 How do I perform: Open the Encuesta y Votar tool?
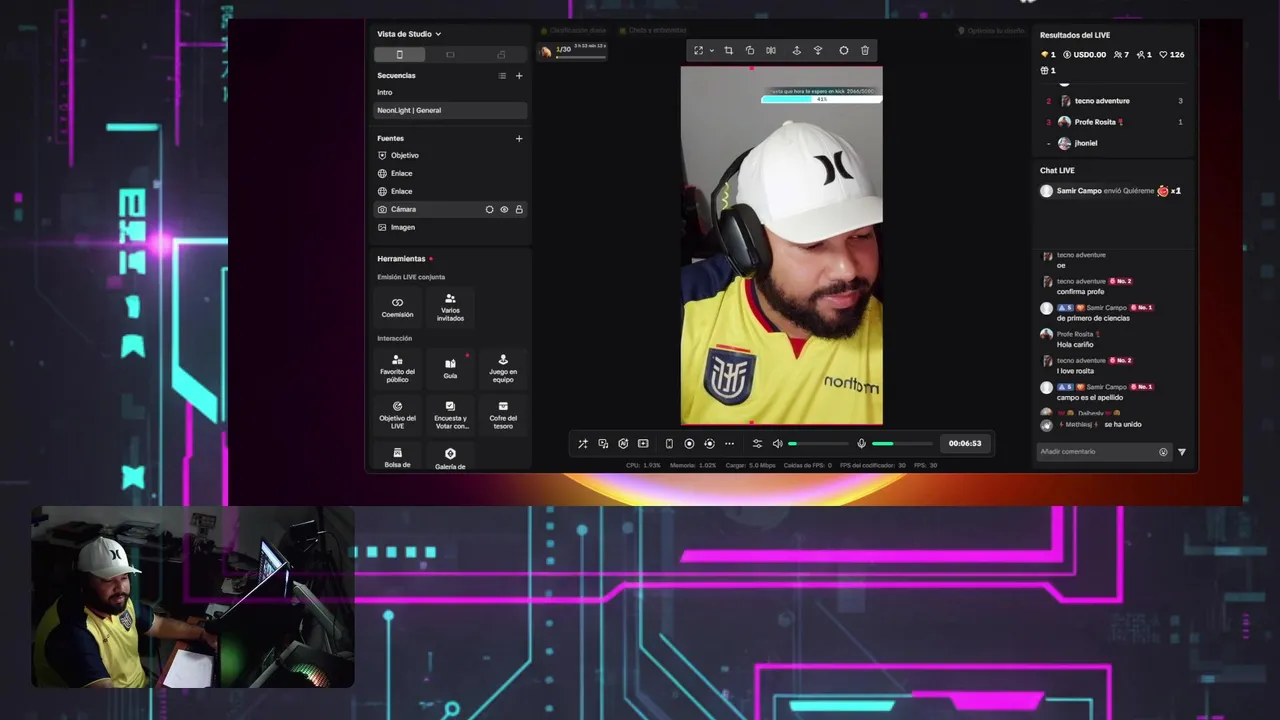click(x=450, y=414)
